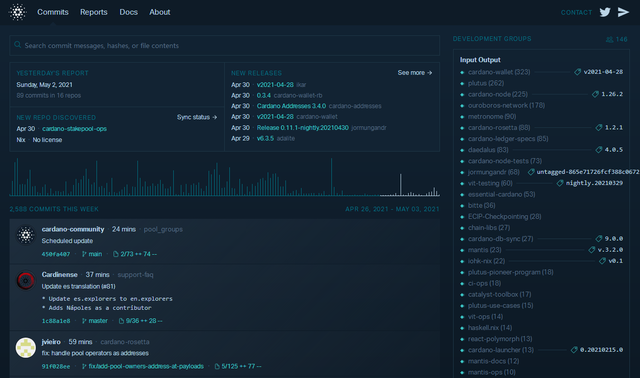The height and width of the screenshot is (378, 640).
Task: Click the Input Output group heading
Action: (x=480, y=60)
